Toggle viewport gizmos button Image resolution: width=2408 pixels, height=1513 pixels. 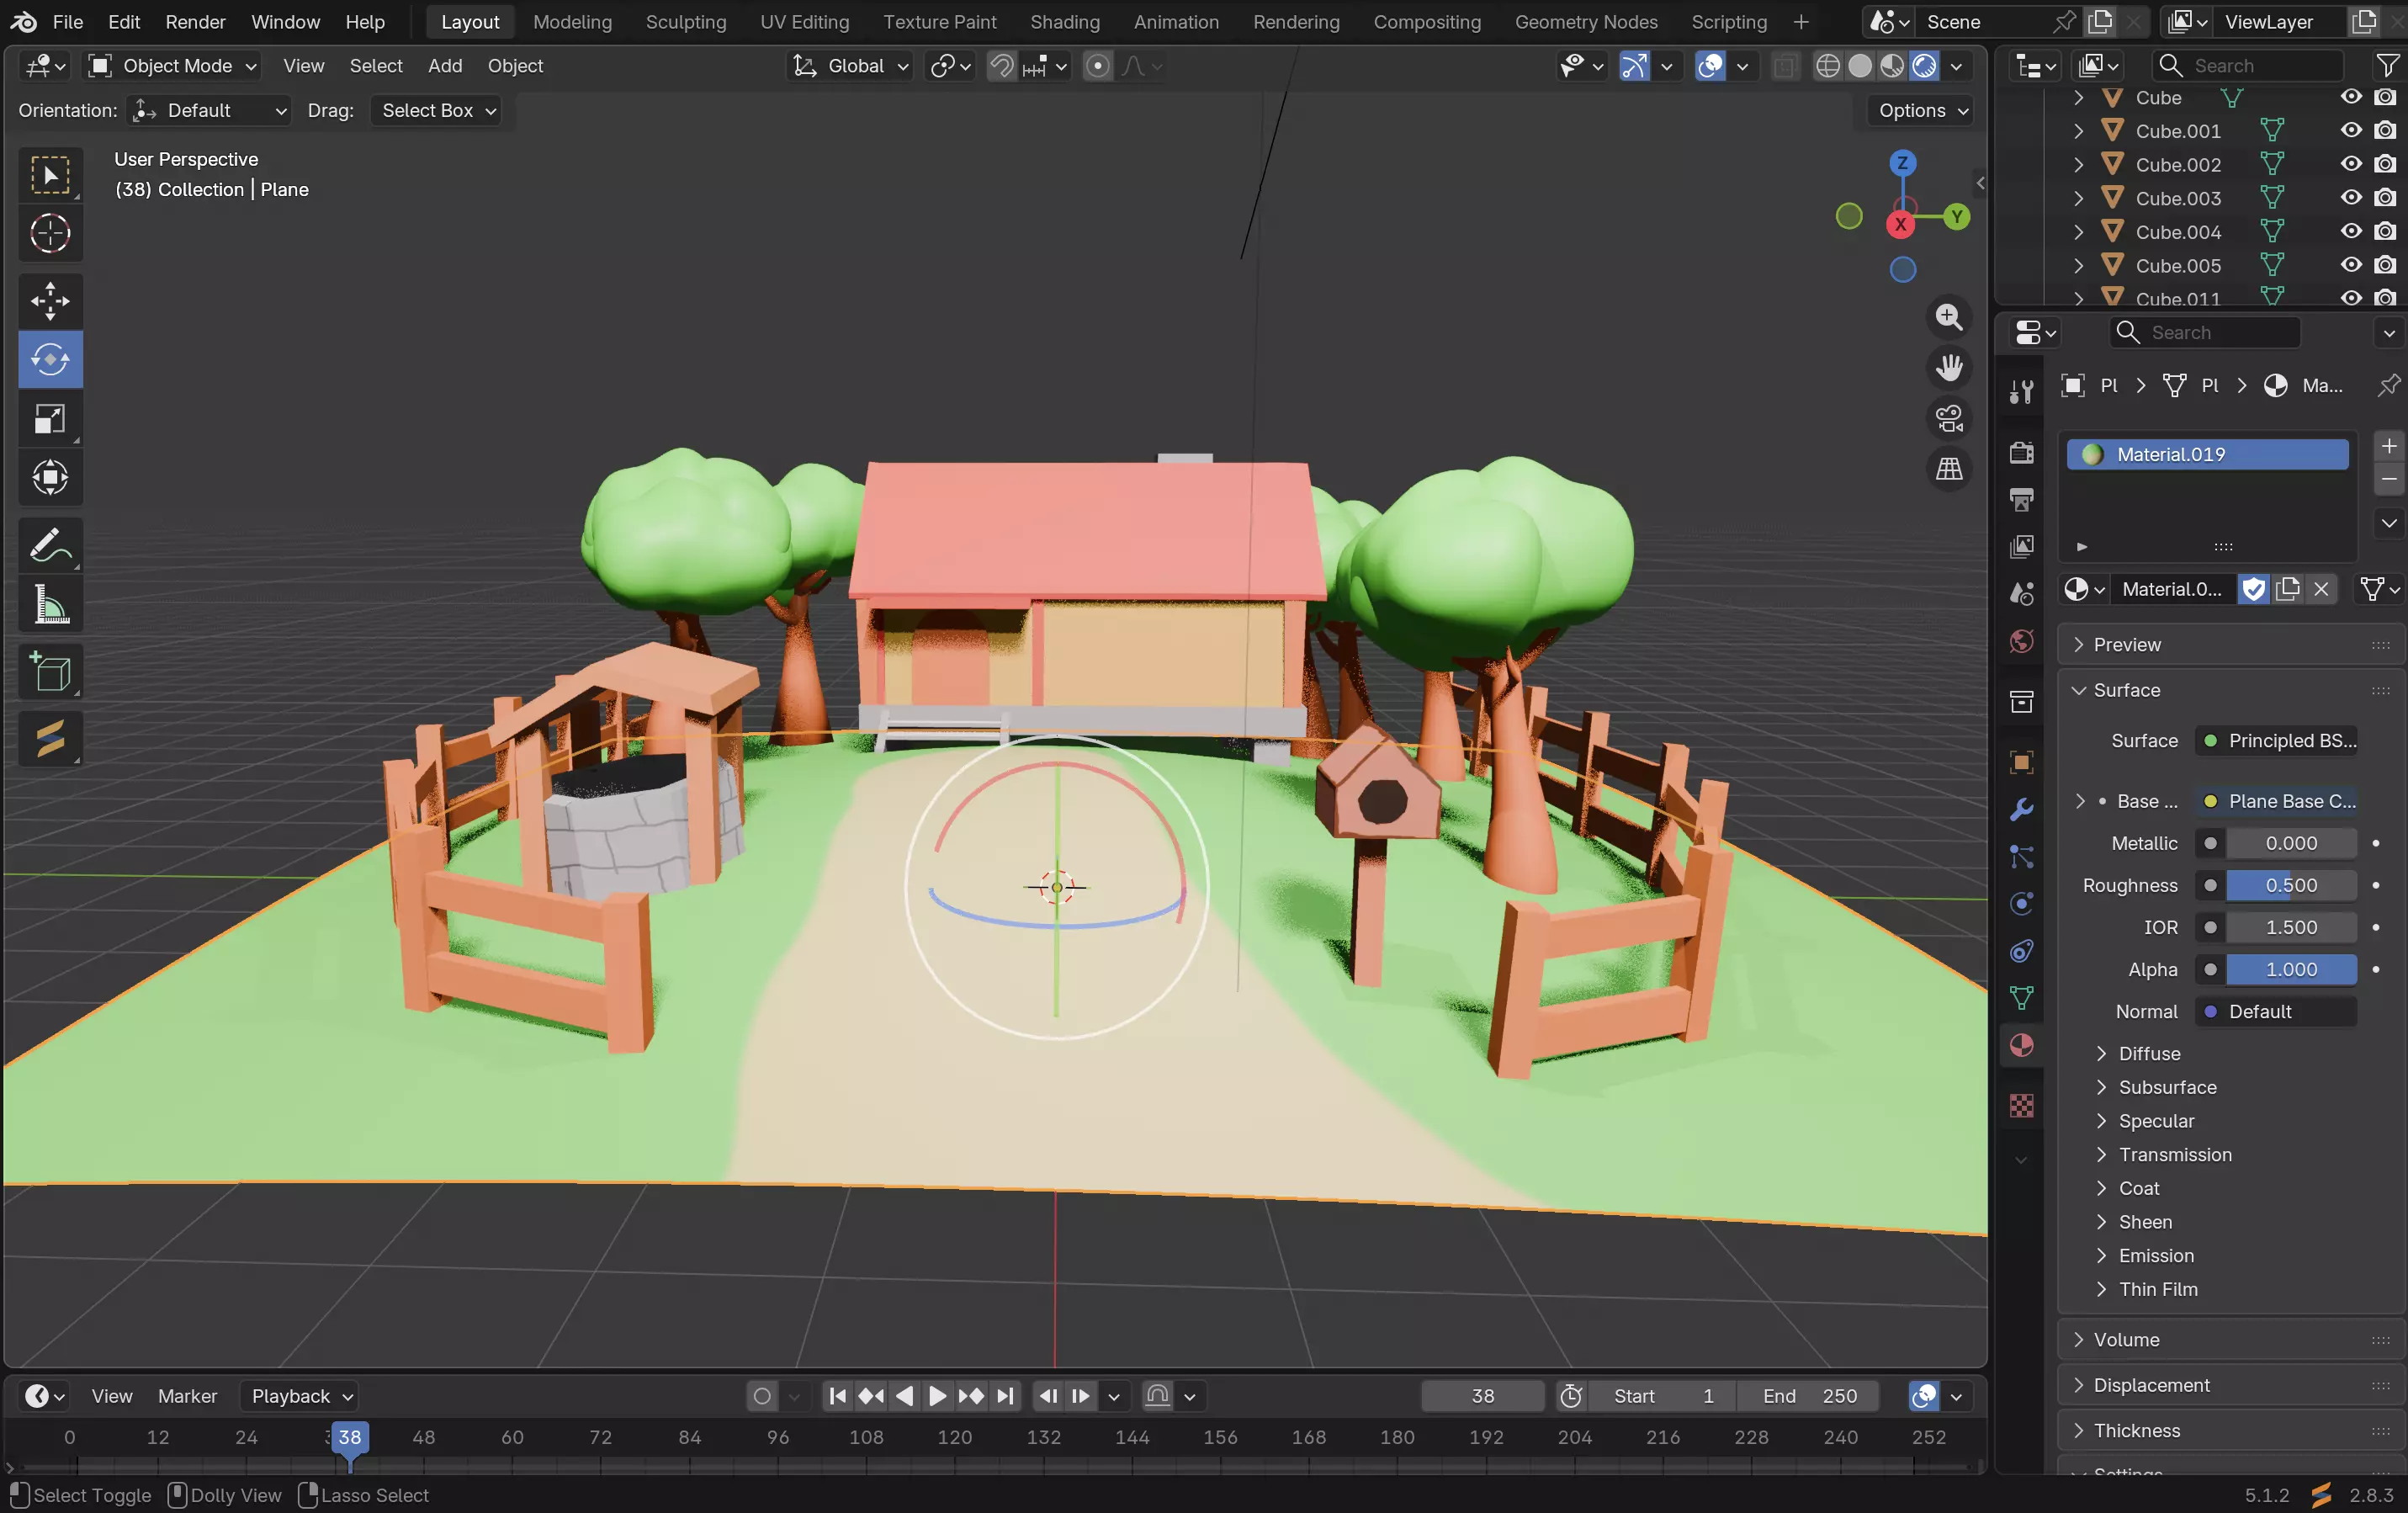point(1634,66)
